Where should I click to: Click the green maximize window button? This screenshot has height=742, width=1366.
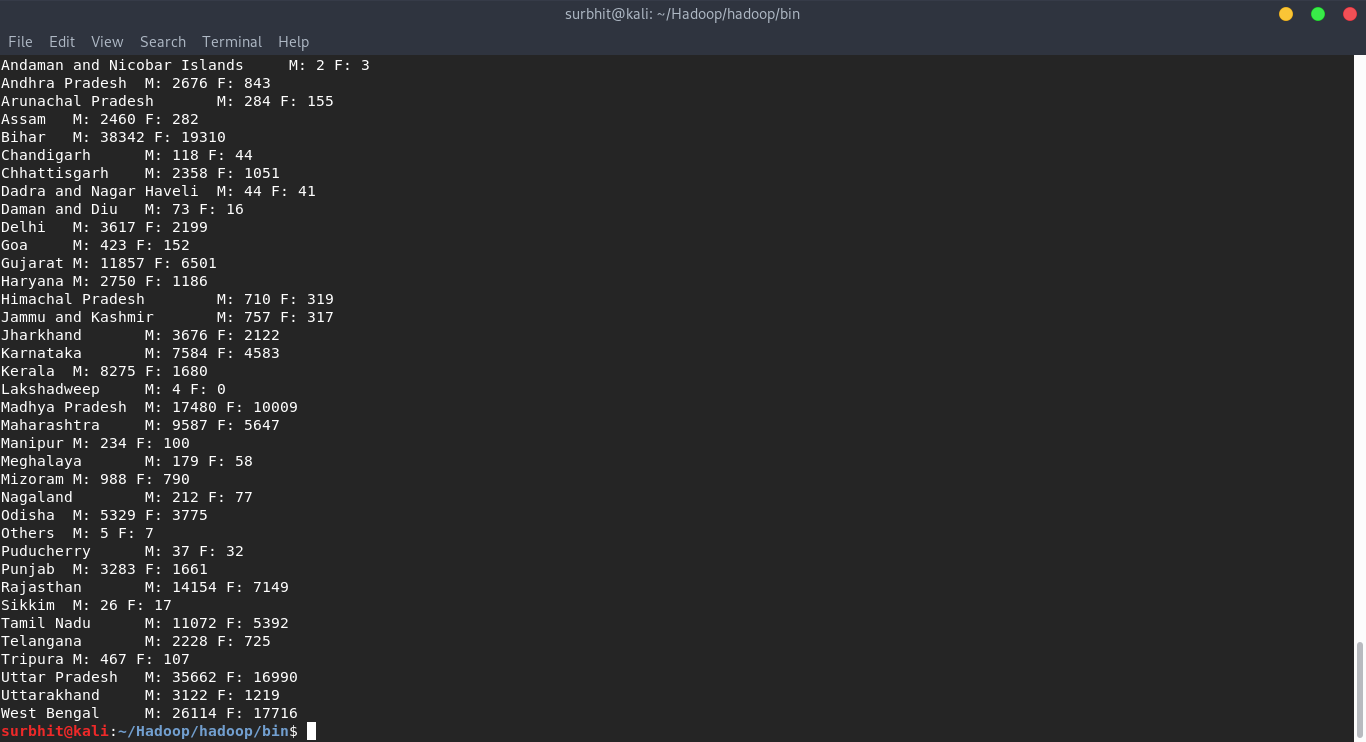point(1318,14)
